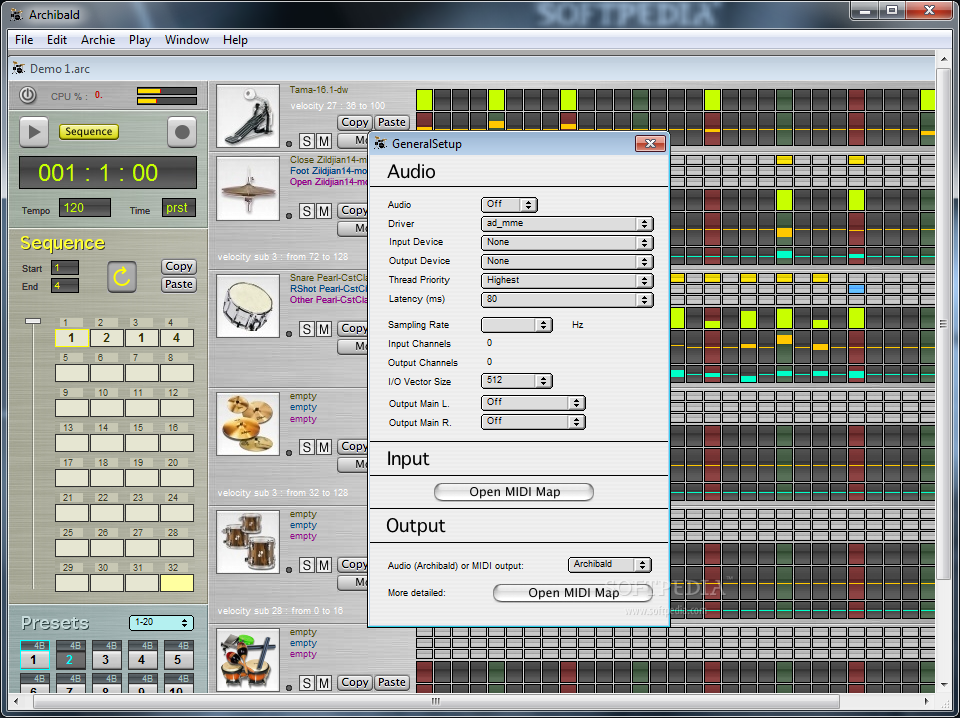Open the Help menu
The height and width of the screenshot is (718, 960).
[235, 40]
